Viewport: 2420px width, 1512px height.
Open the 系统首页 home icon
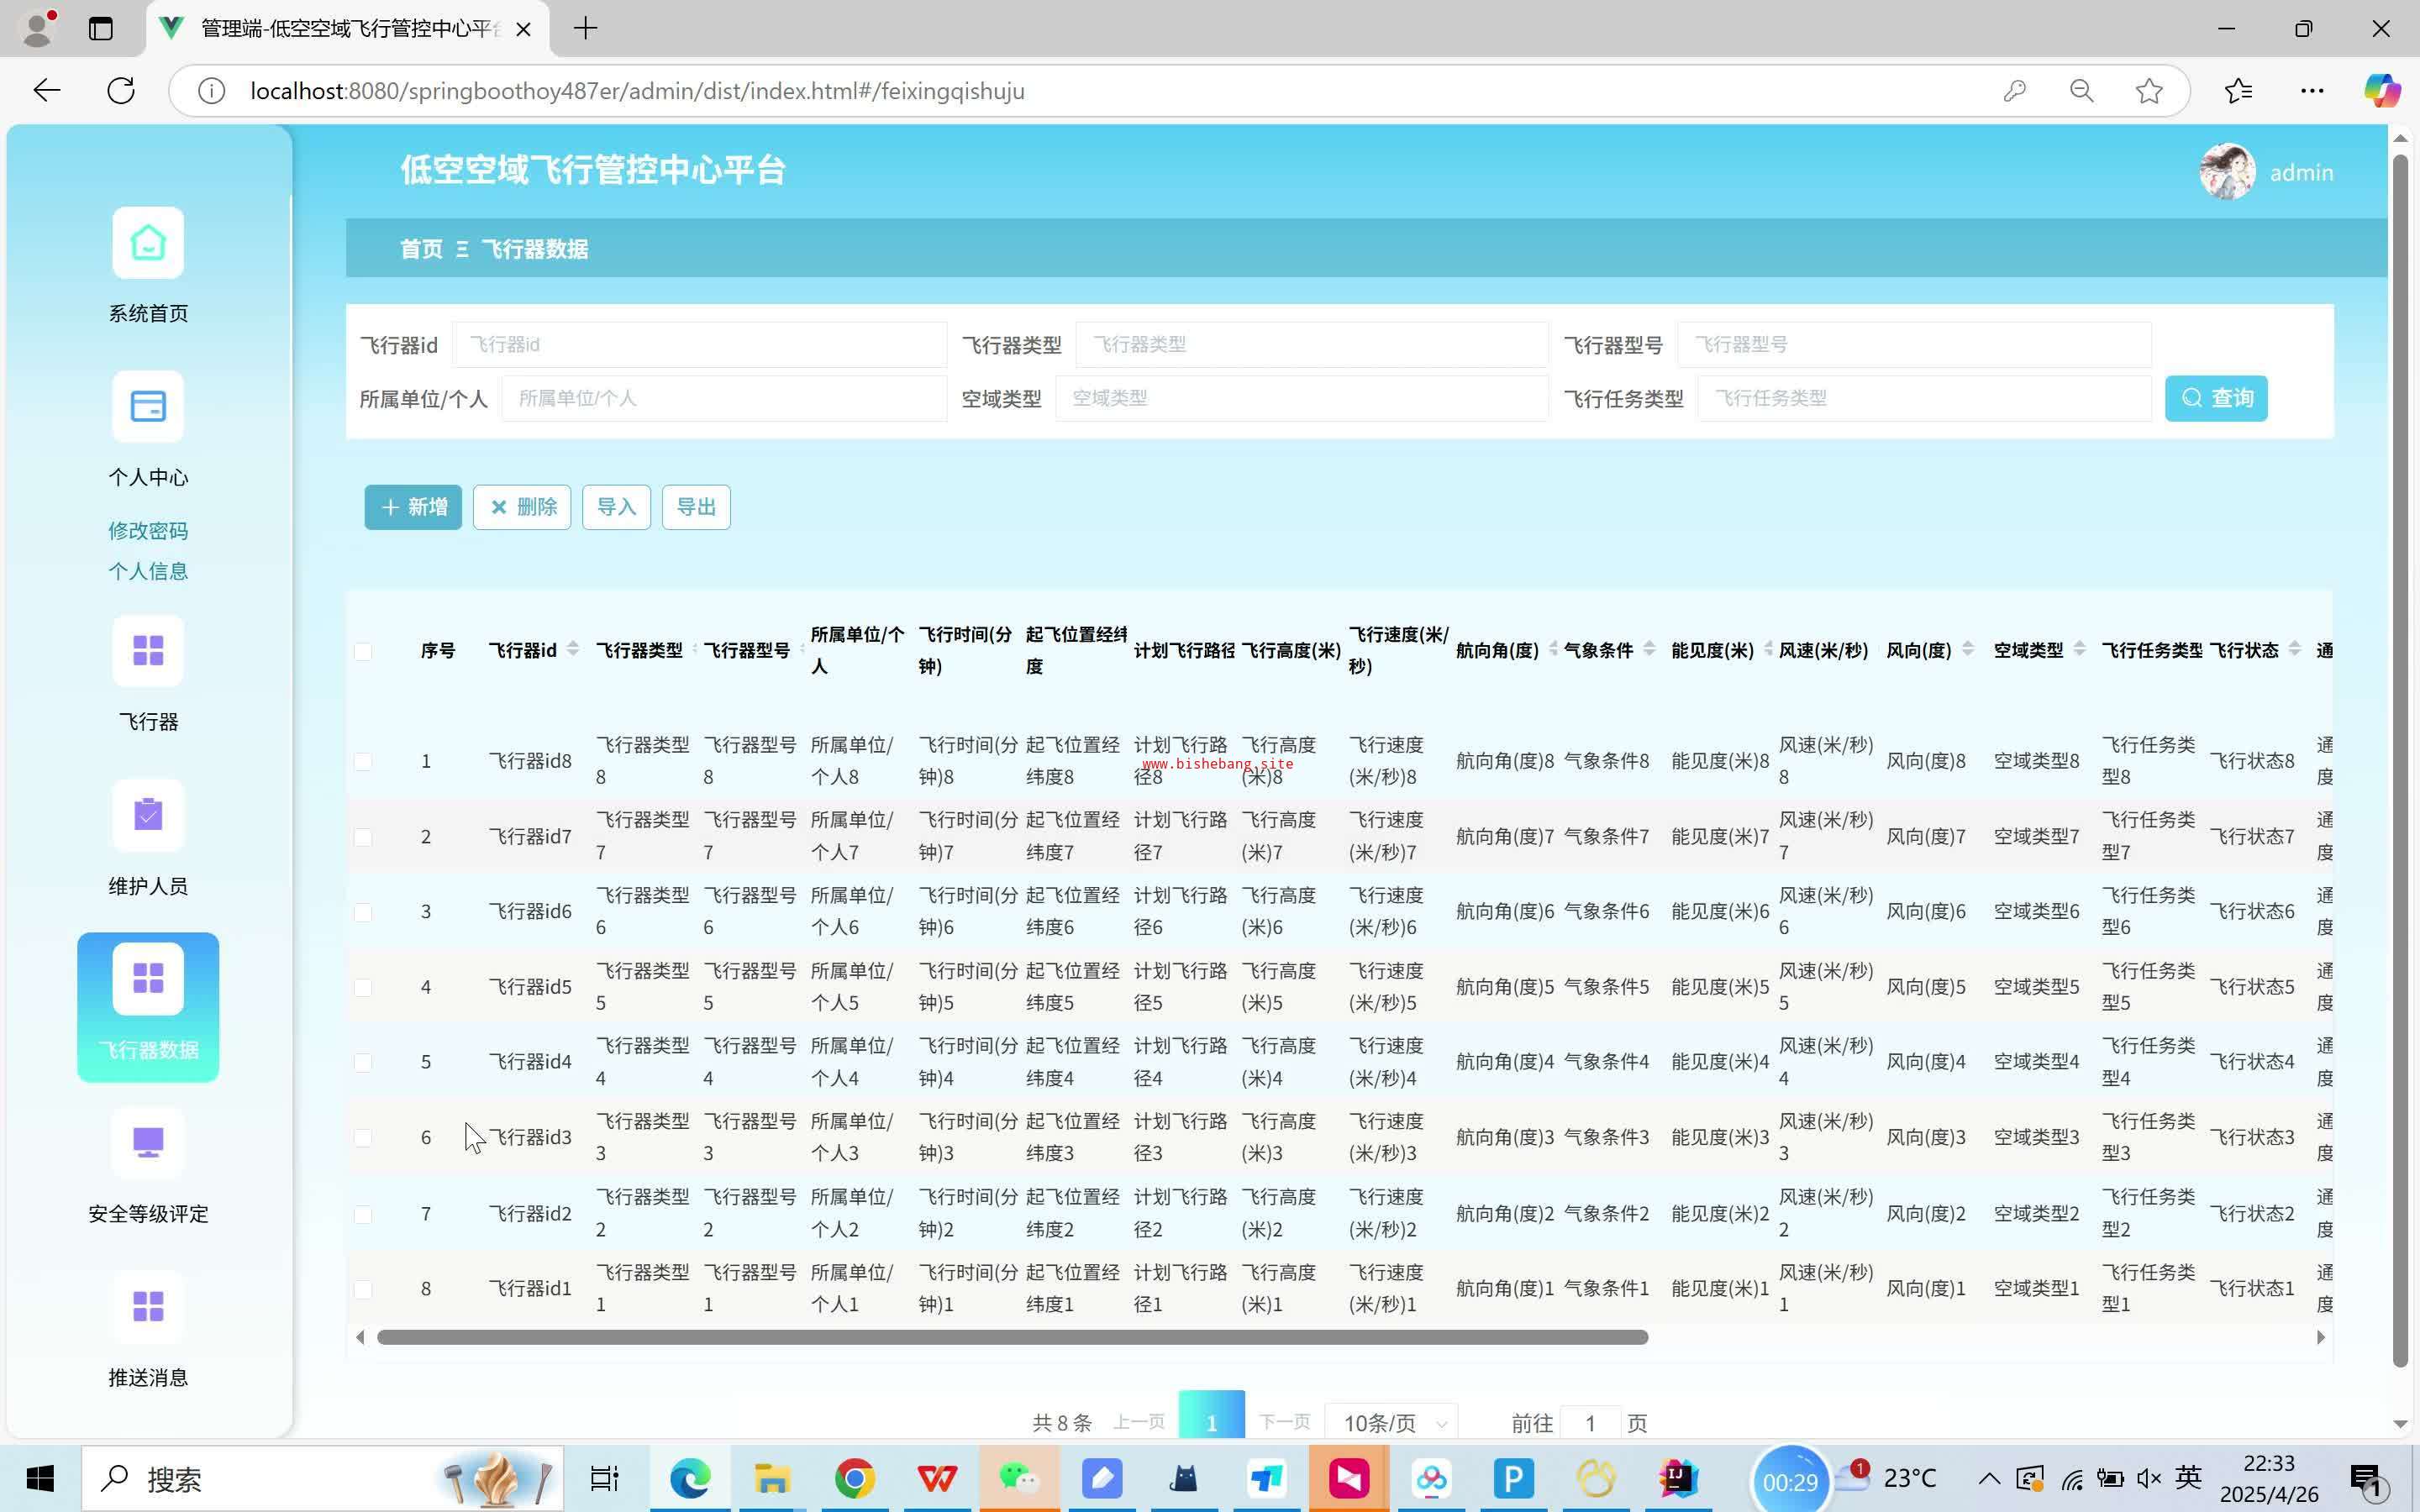point(148,243)
